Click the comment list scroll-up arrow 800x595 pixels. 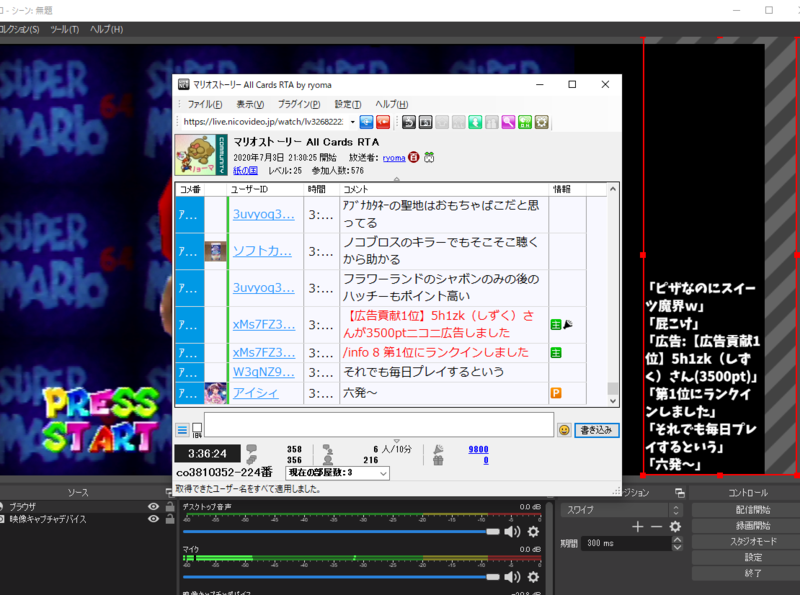pyautogui.click(x=613, y=189)
